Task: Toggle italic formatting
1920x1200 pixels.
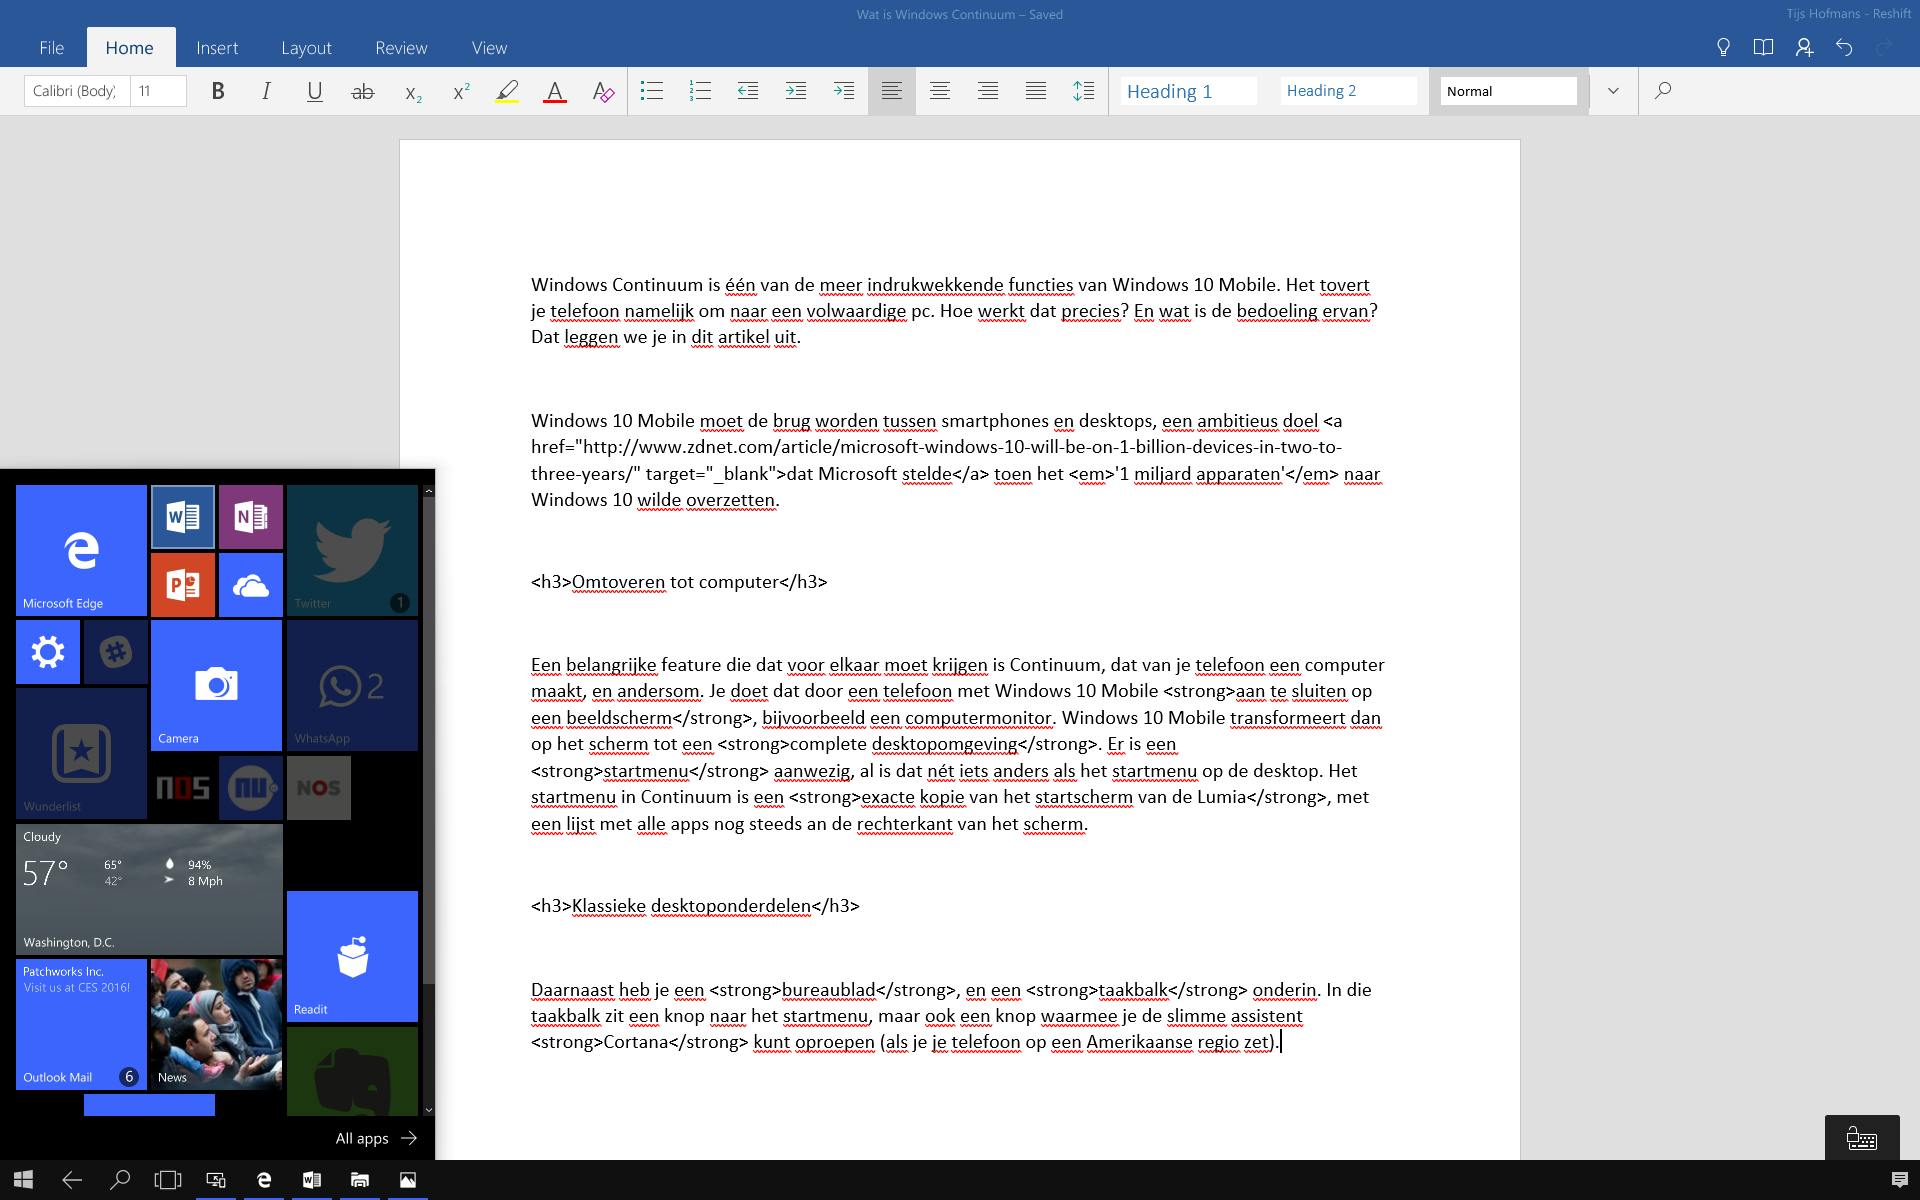Action: 266,91
